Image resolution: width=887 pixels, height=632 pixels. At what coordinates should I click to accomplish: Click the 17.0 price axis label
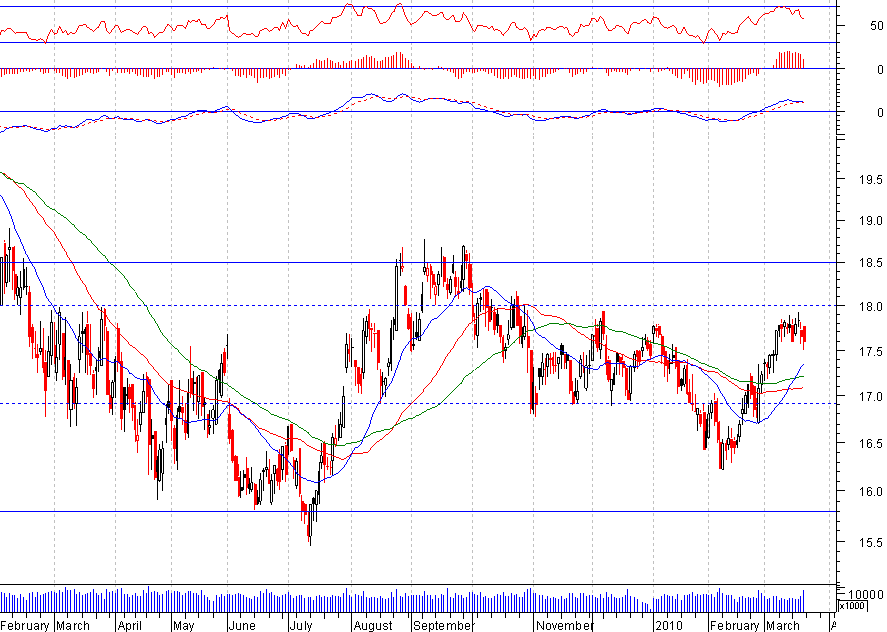[871, 397]
